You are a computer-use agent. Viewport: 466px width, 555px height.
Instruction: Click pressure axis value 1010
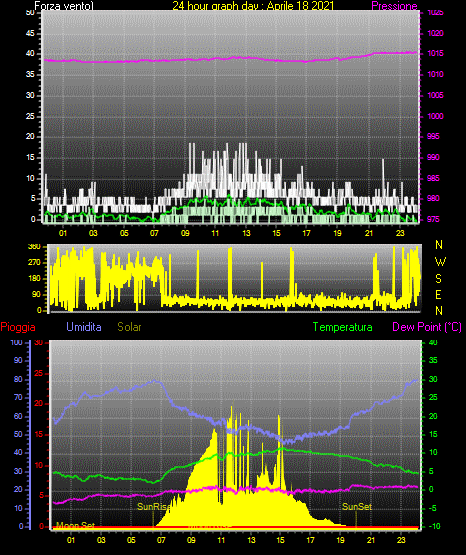pos(435,74)
